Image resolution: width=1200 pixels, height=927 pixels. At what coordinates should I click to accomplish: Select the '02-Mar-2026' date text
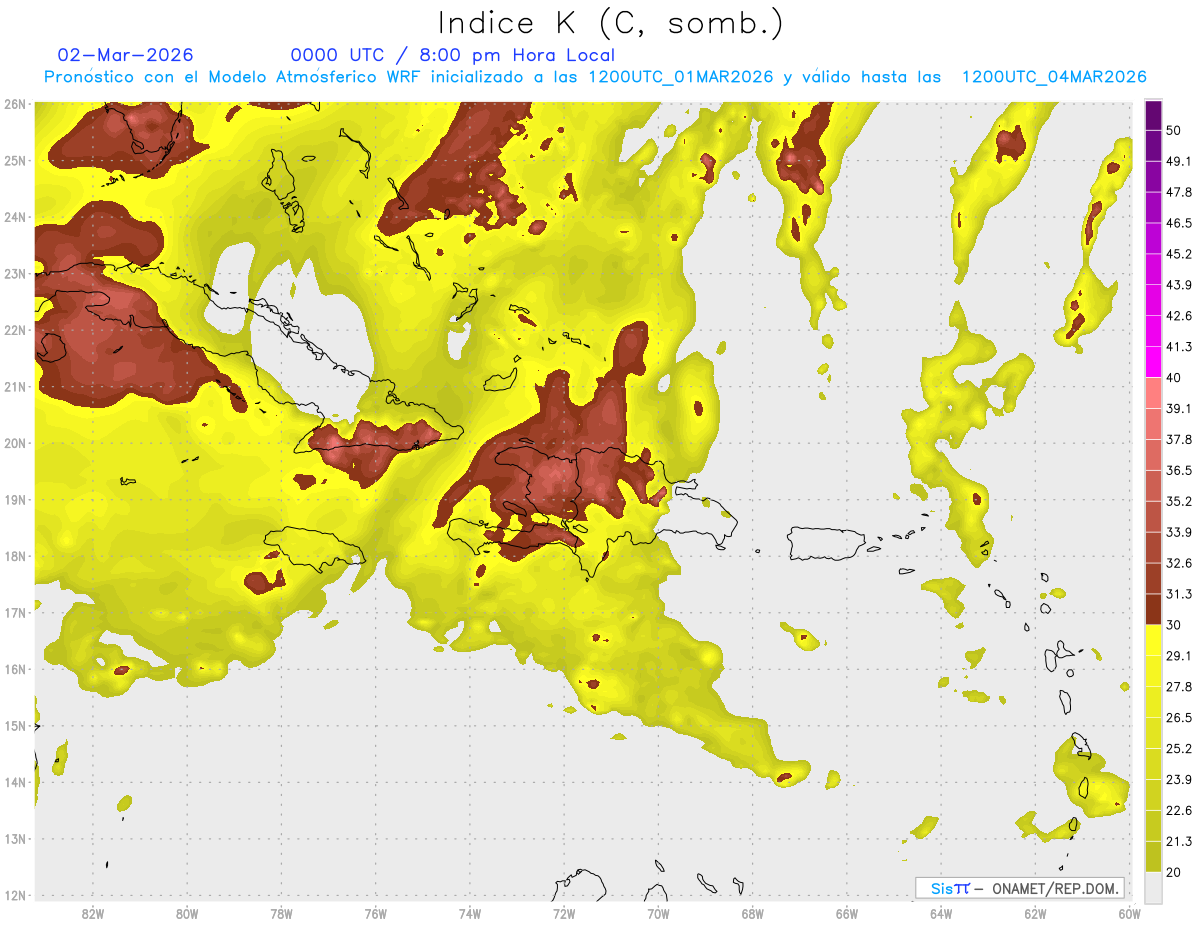click(126, 55)
